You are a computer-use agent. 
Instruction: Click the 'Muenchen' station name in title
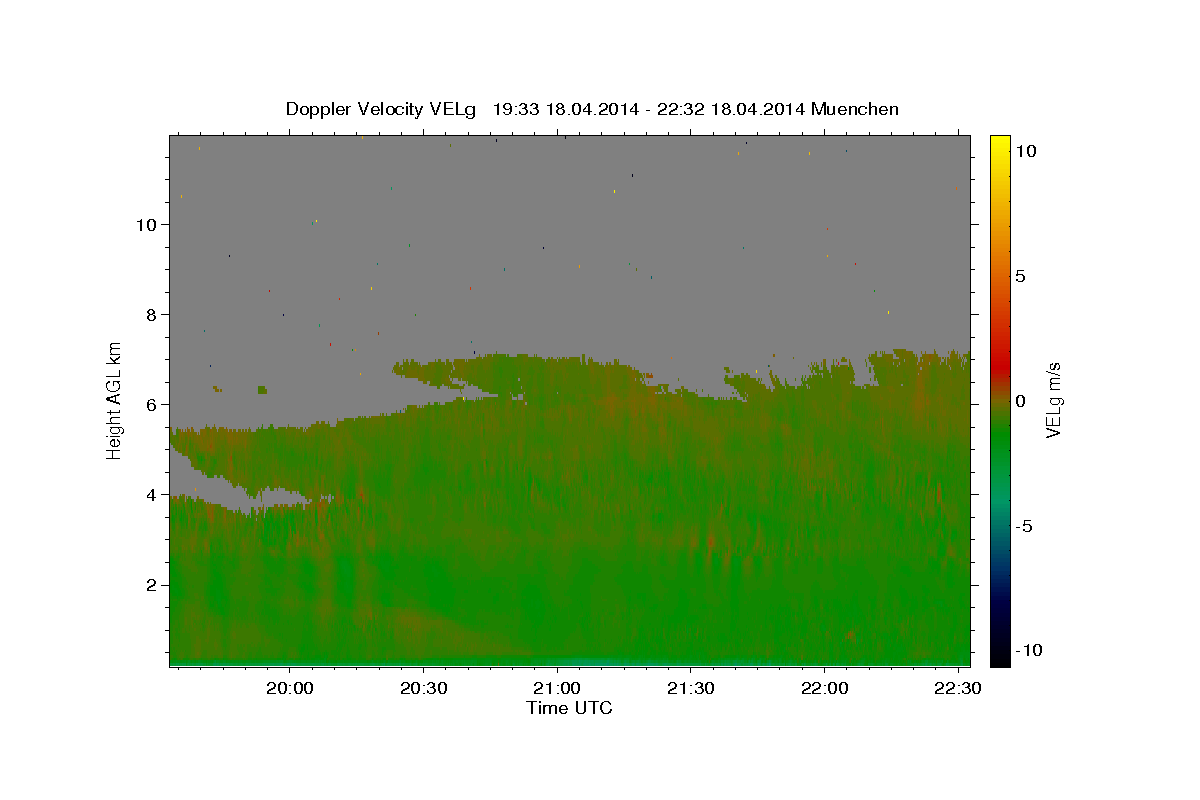point(855,109)
